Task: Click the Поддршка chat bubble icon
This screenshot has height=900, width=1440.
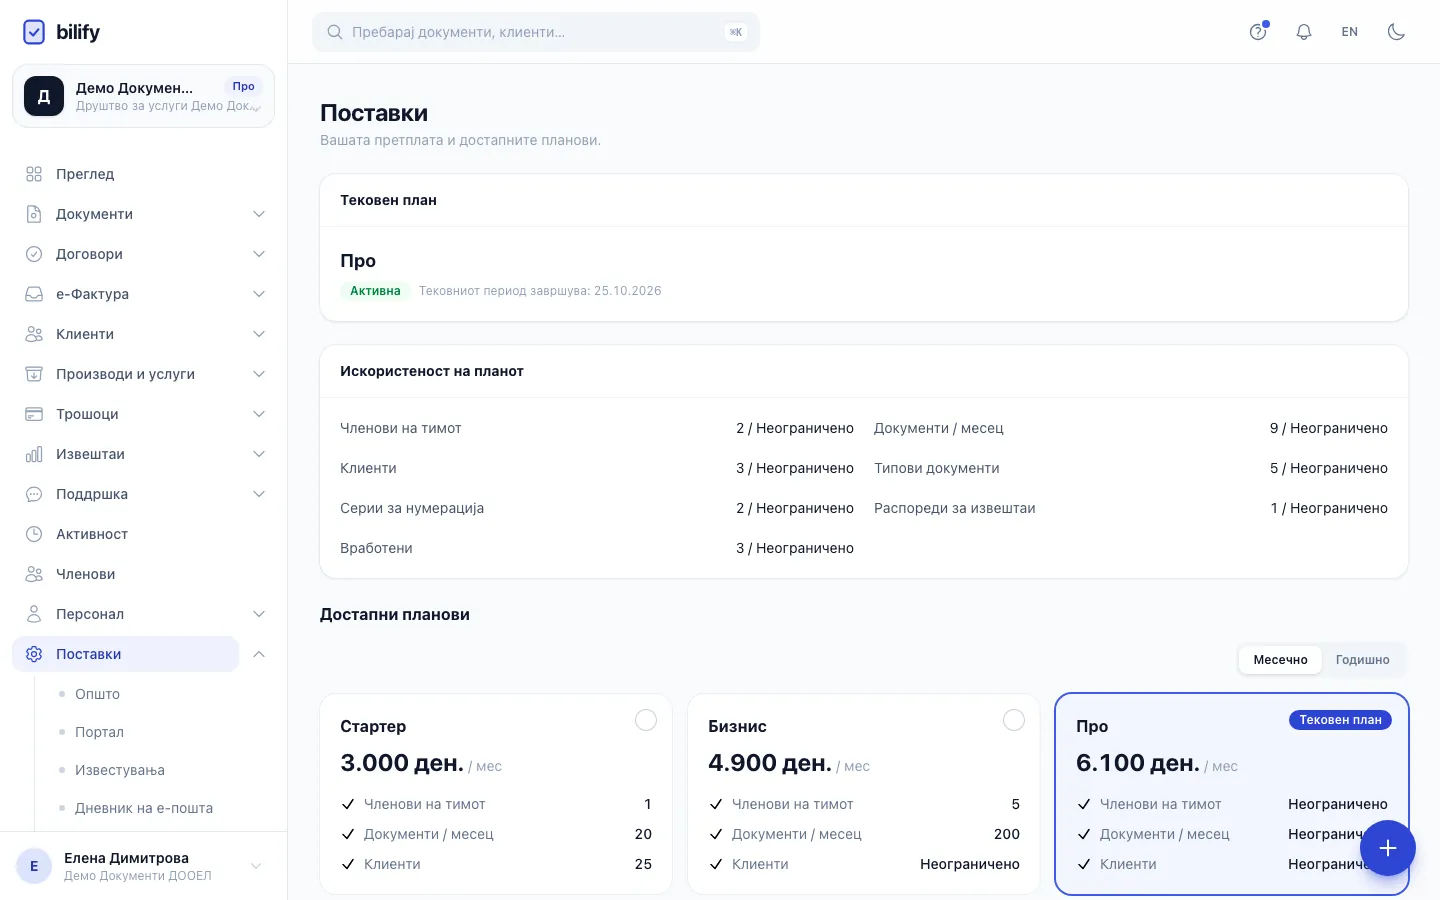Action: [x=34, y=494]
